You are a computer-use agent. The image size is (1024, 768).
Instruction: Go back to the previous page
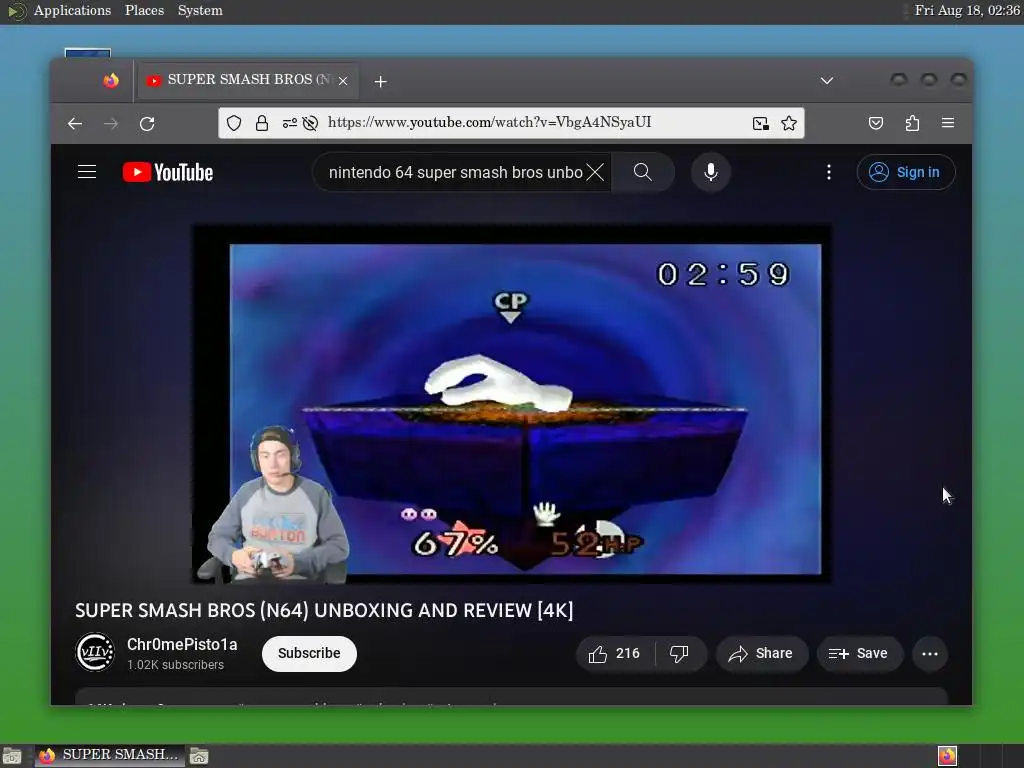pyautogui.click(x=75, y=123)
